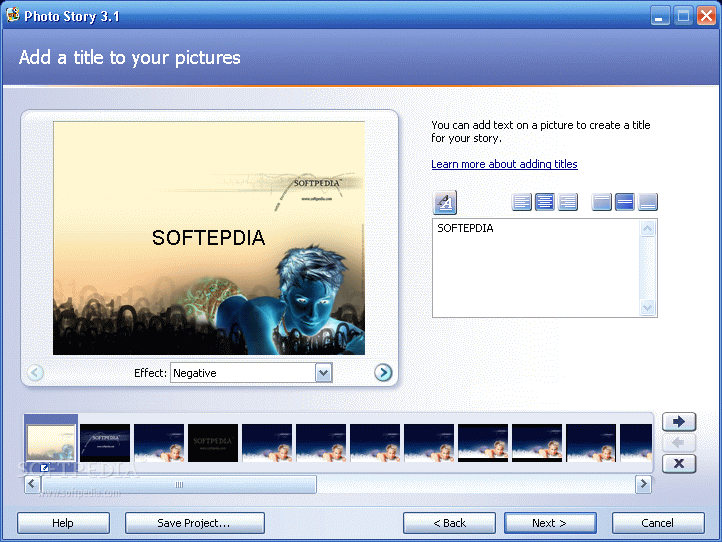This screenshot has height=542, width=722.
Task: Select the seventh filmstrip thumbnail
Action: [375, 443]
